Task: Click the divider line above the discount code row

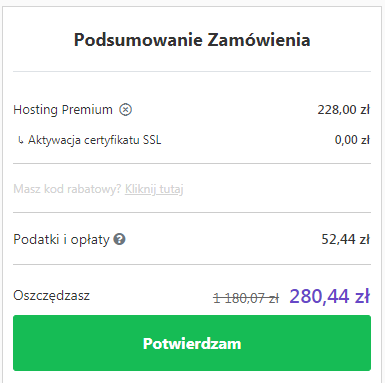Action: tap(192, 164)
